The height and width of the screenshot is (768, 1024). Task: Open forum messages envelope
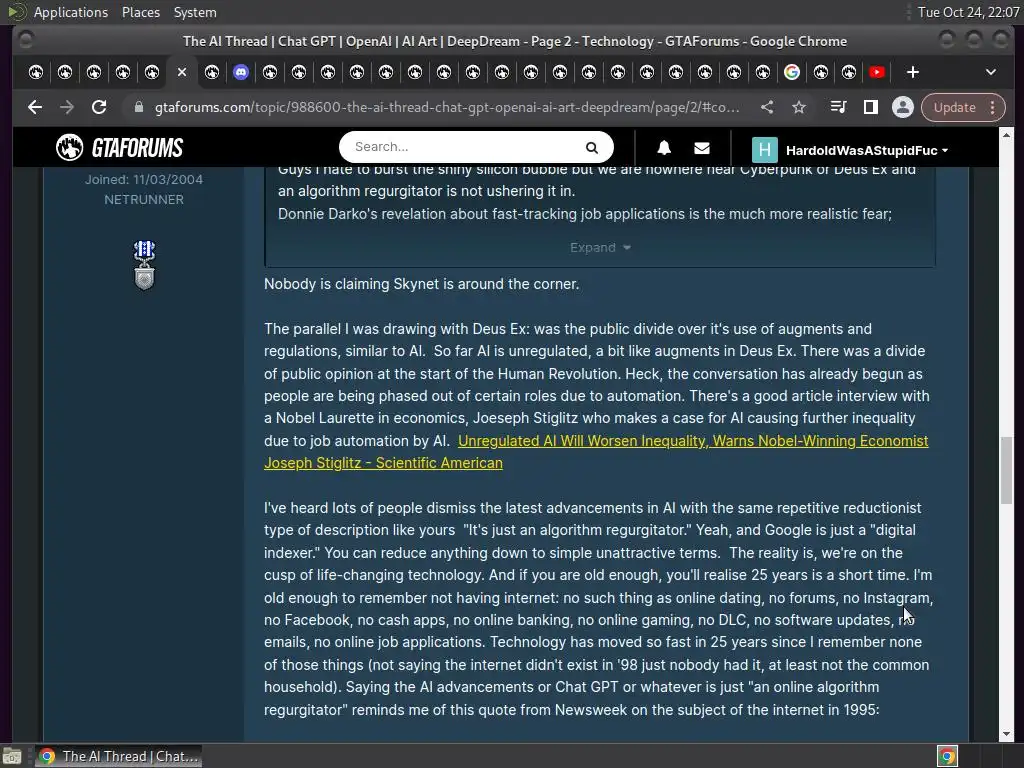coord(702,148)
